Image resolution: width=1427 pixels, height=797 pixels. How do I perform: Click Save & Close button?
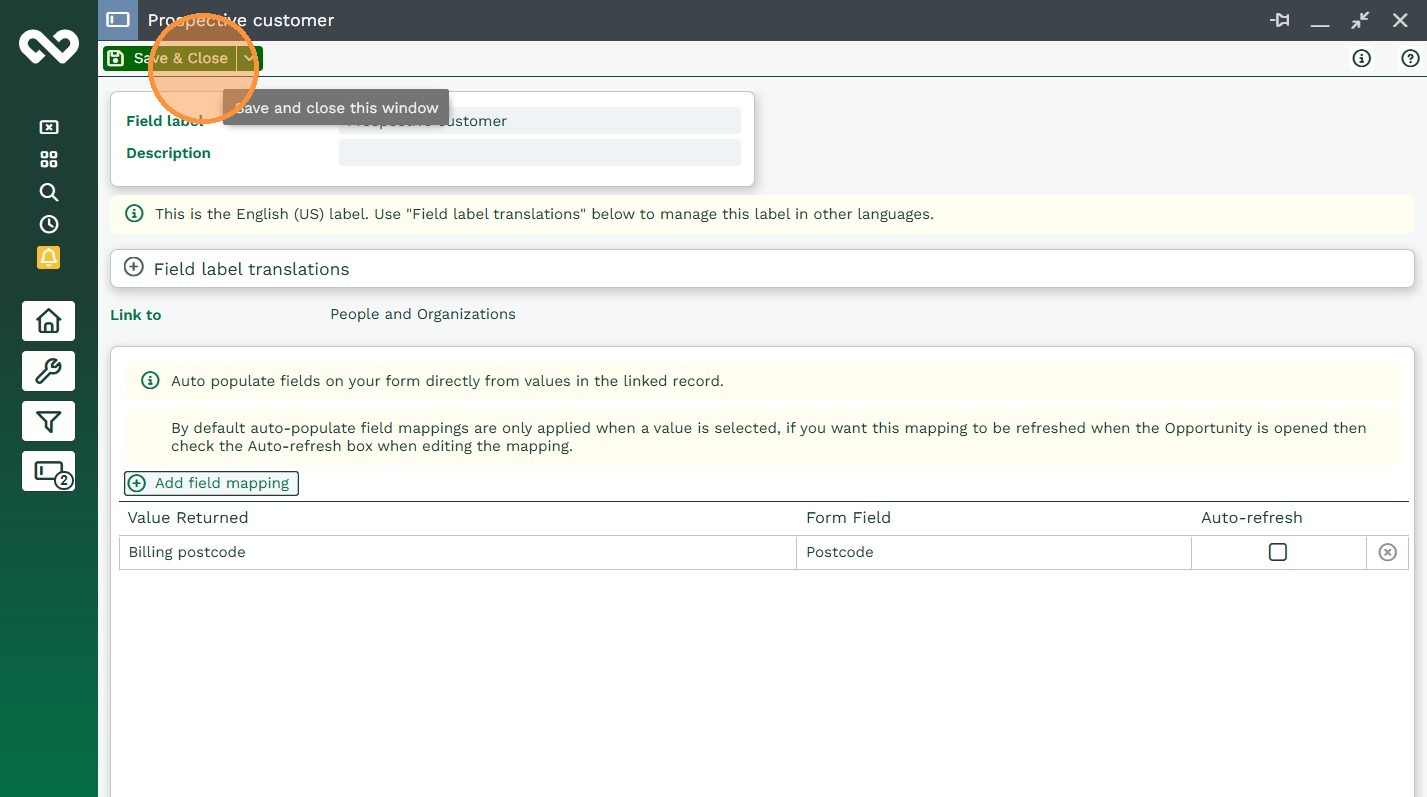pyautogui.click(x=170, y=58)
